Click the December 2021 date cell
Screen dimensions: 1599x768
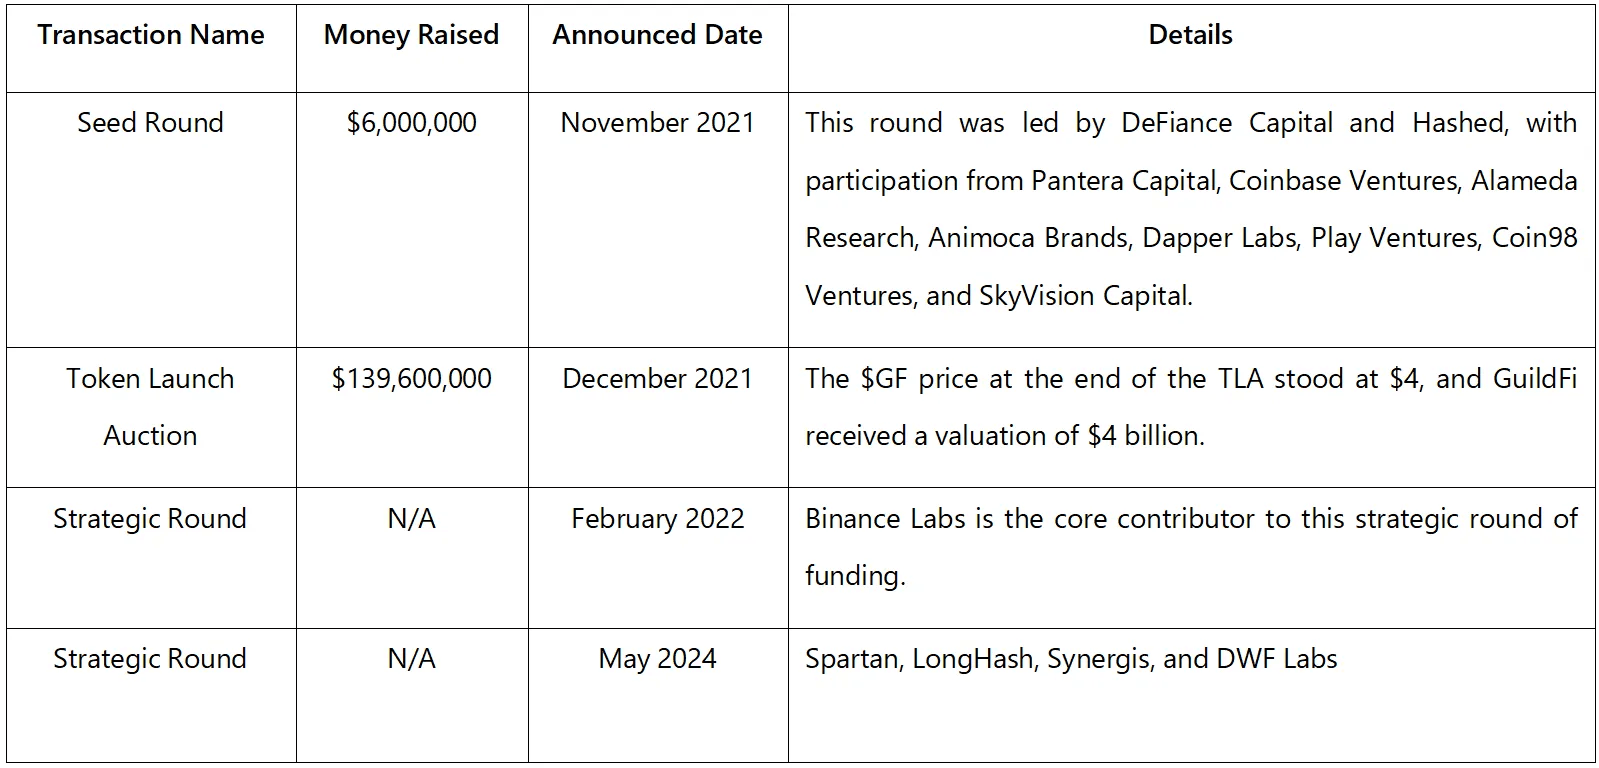[x=657, y=379]
